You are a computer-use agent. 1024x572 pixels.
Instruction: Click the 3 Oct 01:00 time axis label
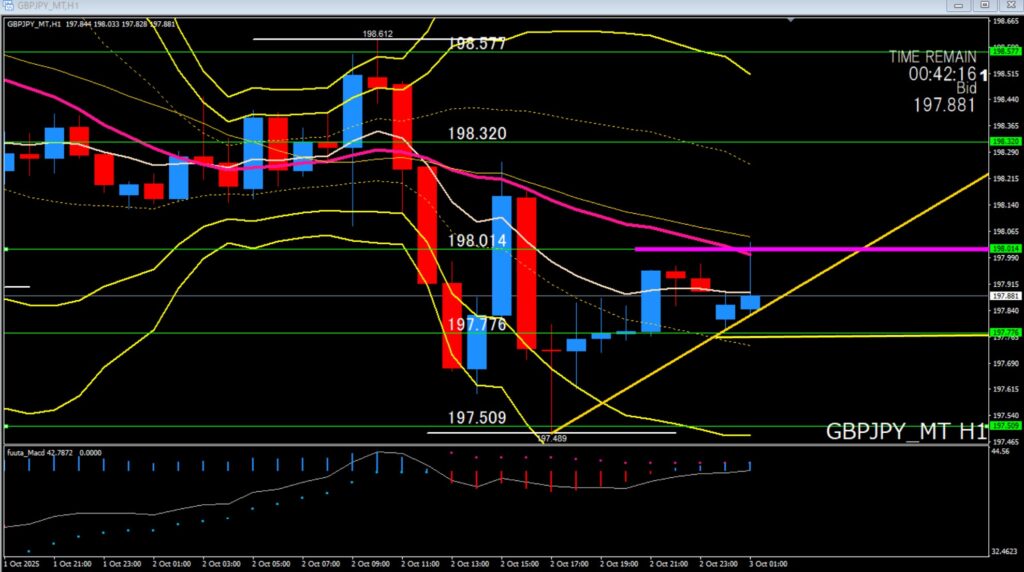click(766, 564)
